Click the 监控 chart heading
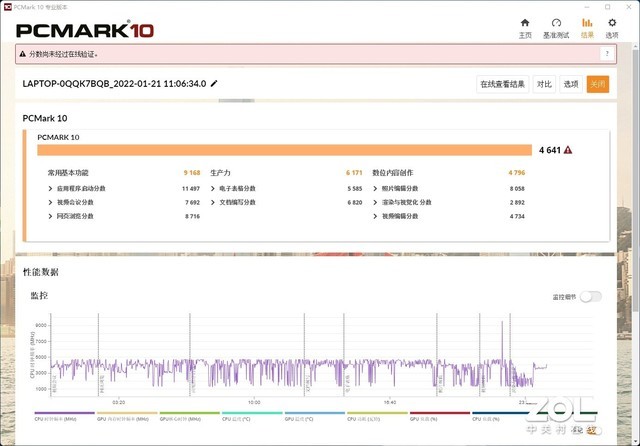Screen dimensions: 640x446 pos(39,295)
